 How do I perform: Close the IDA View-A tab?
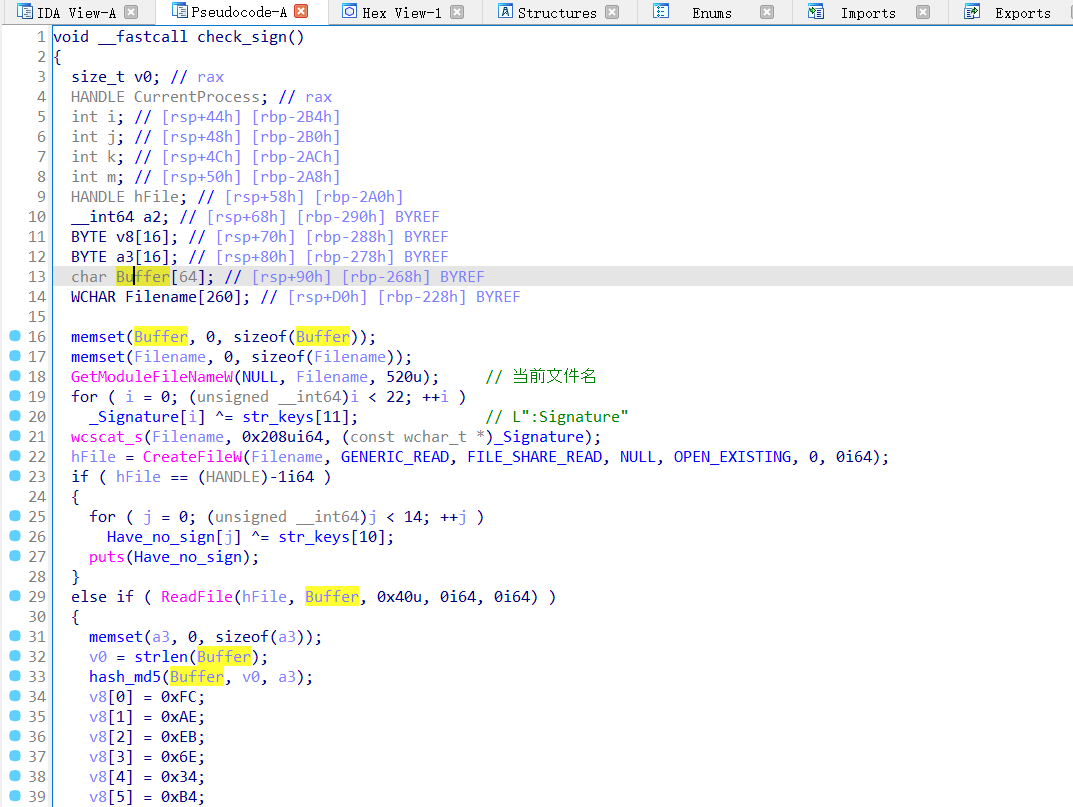[x=131, y=12]
